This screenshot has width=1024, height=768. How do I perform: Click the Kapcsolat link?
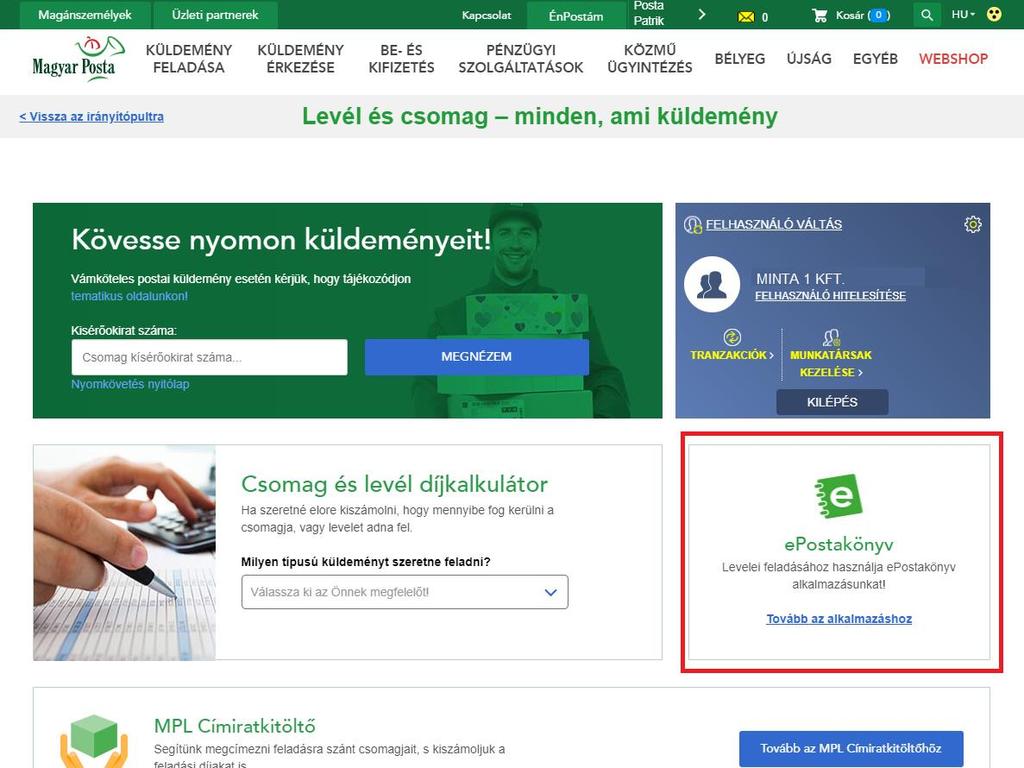point(487,15)
